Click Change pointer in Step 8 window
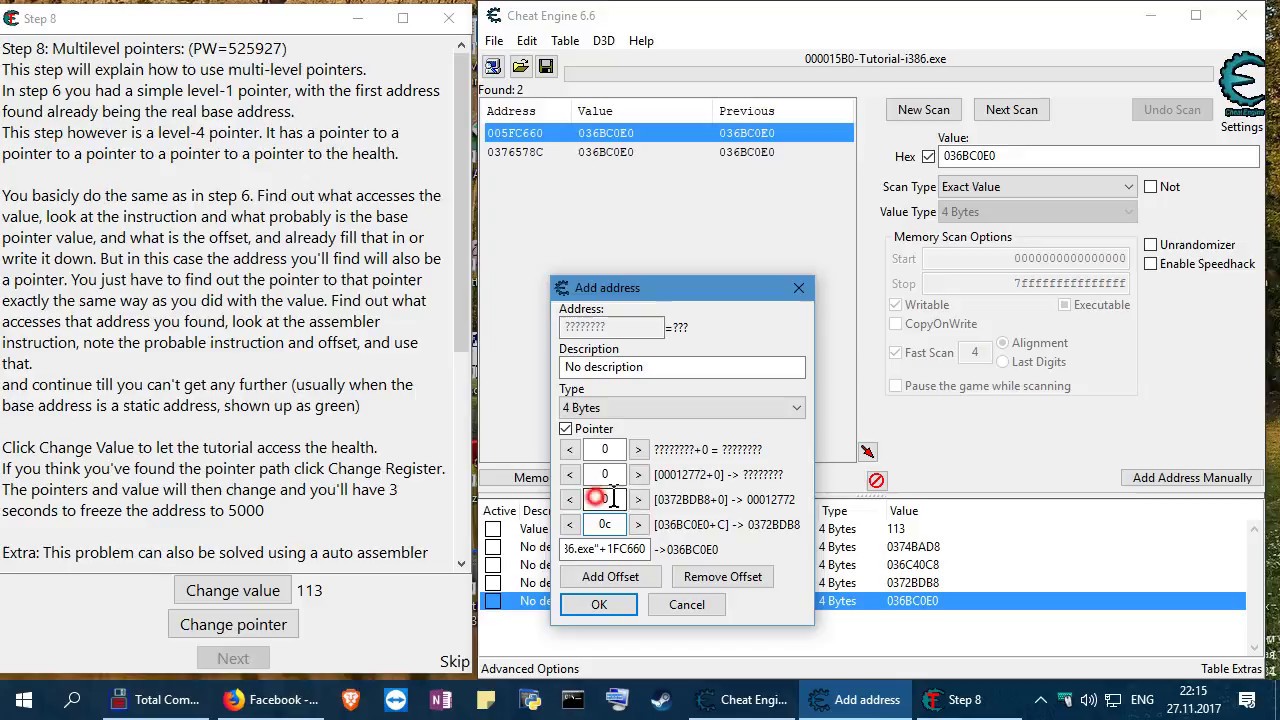Image resolution: width=1280 pixels, height=720 pixels. tap(233, 625)
